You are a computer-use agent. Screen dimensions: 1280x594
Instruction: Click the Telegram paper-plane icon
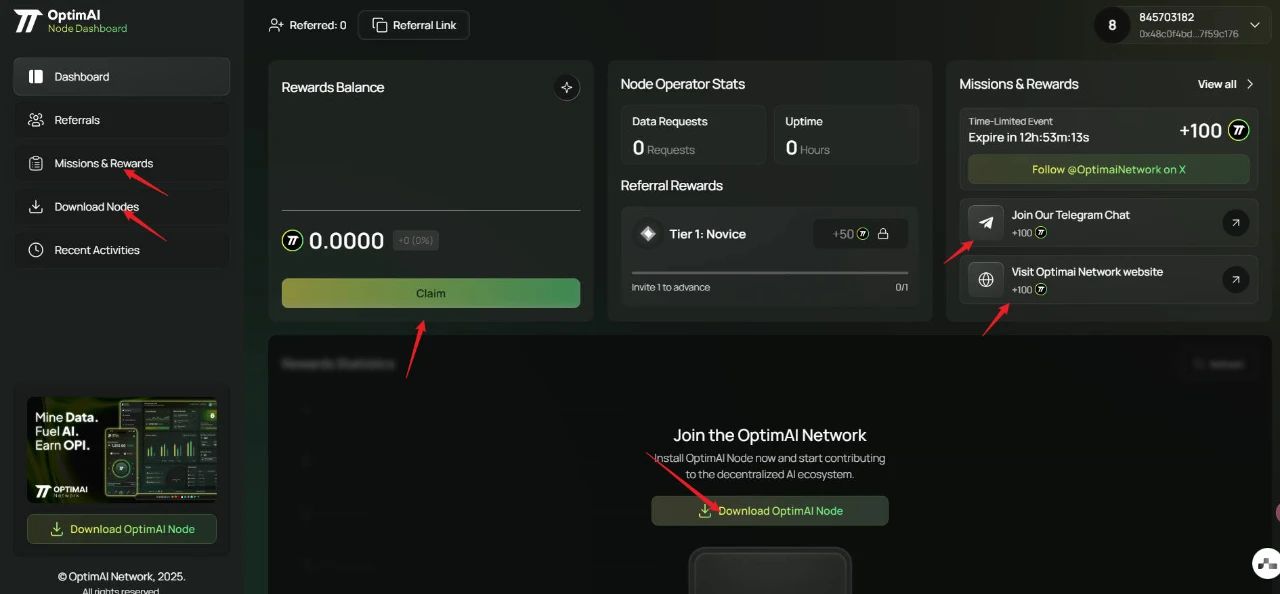point(986,223)
